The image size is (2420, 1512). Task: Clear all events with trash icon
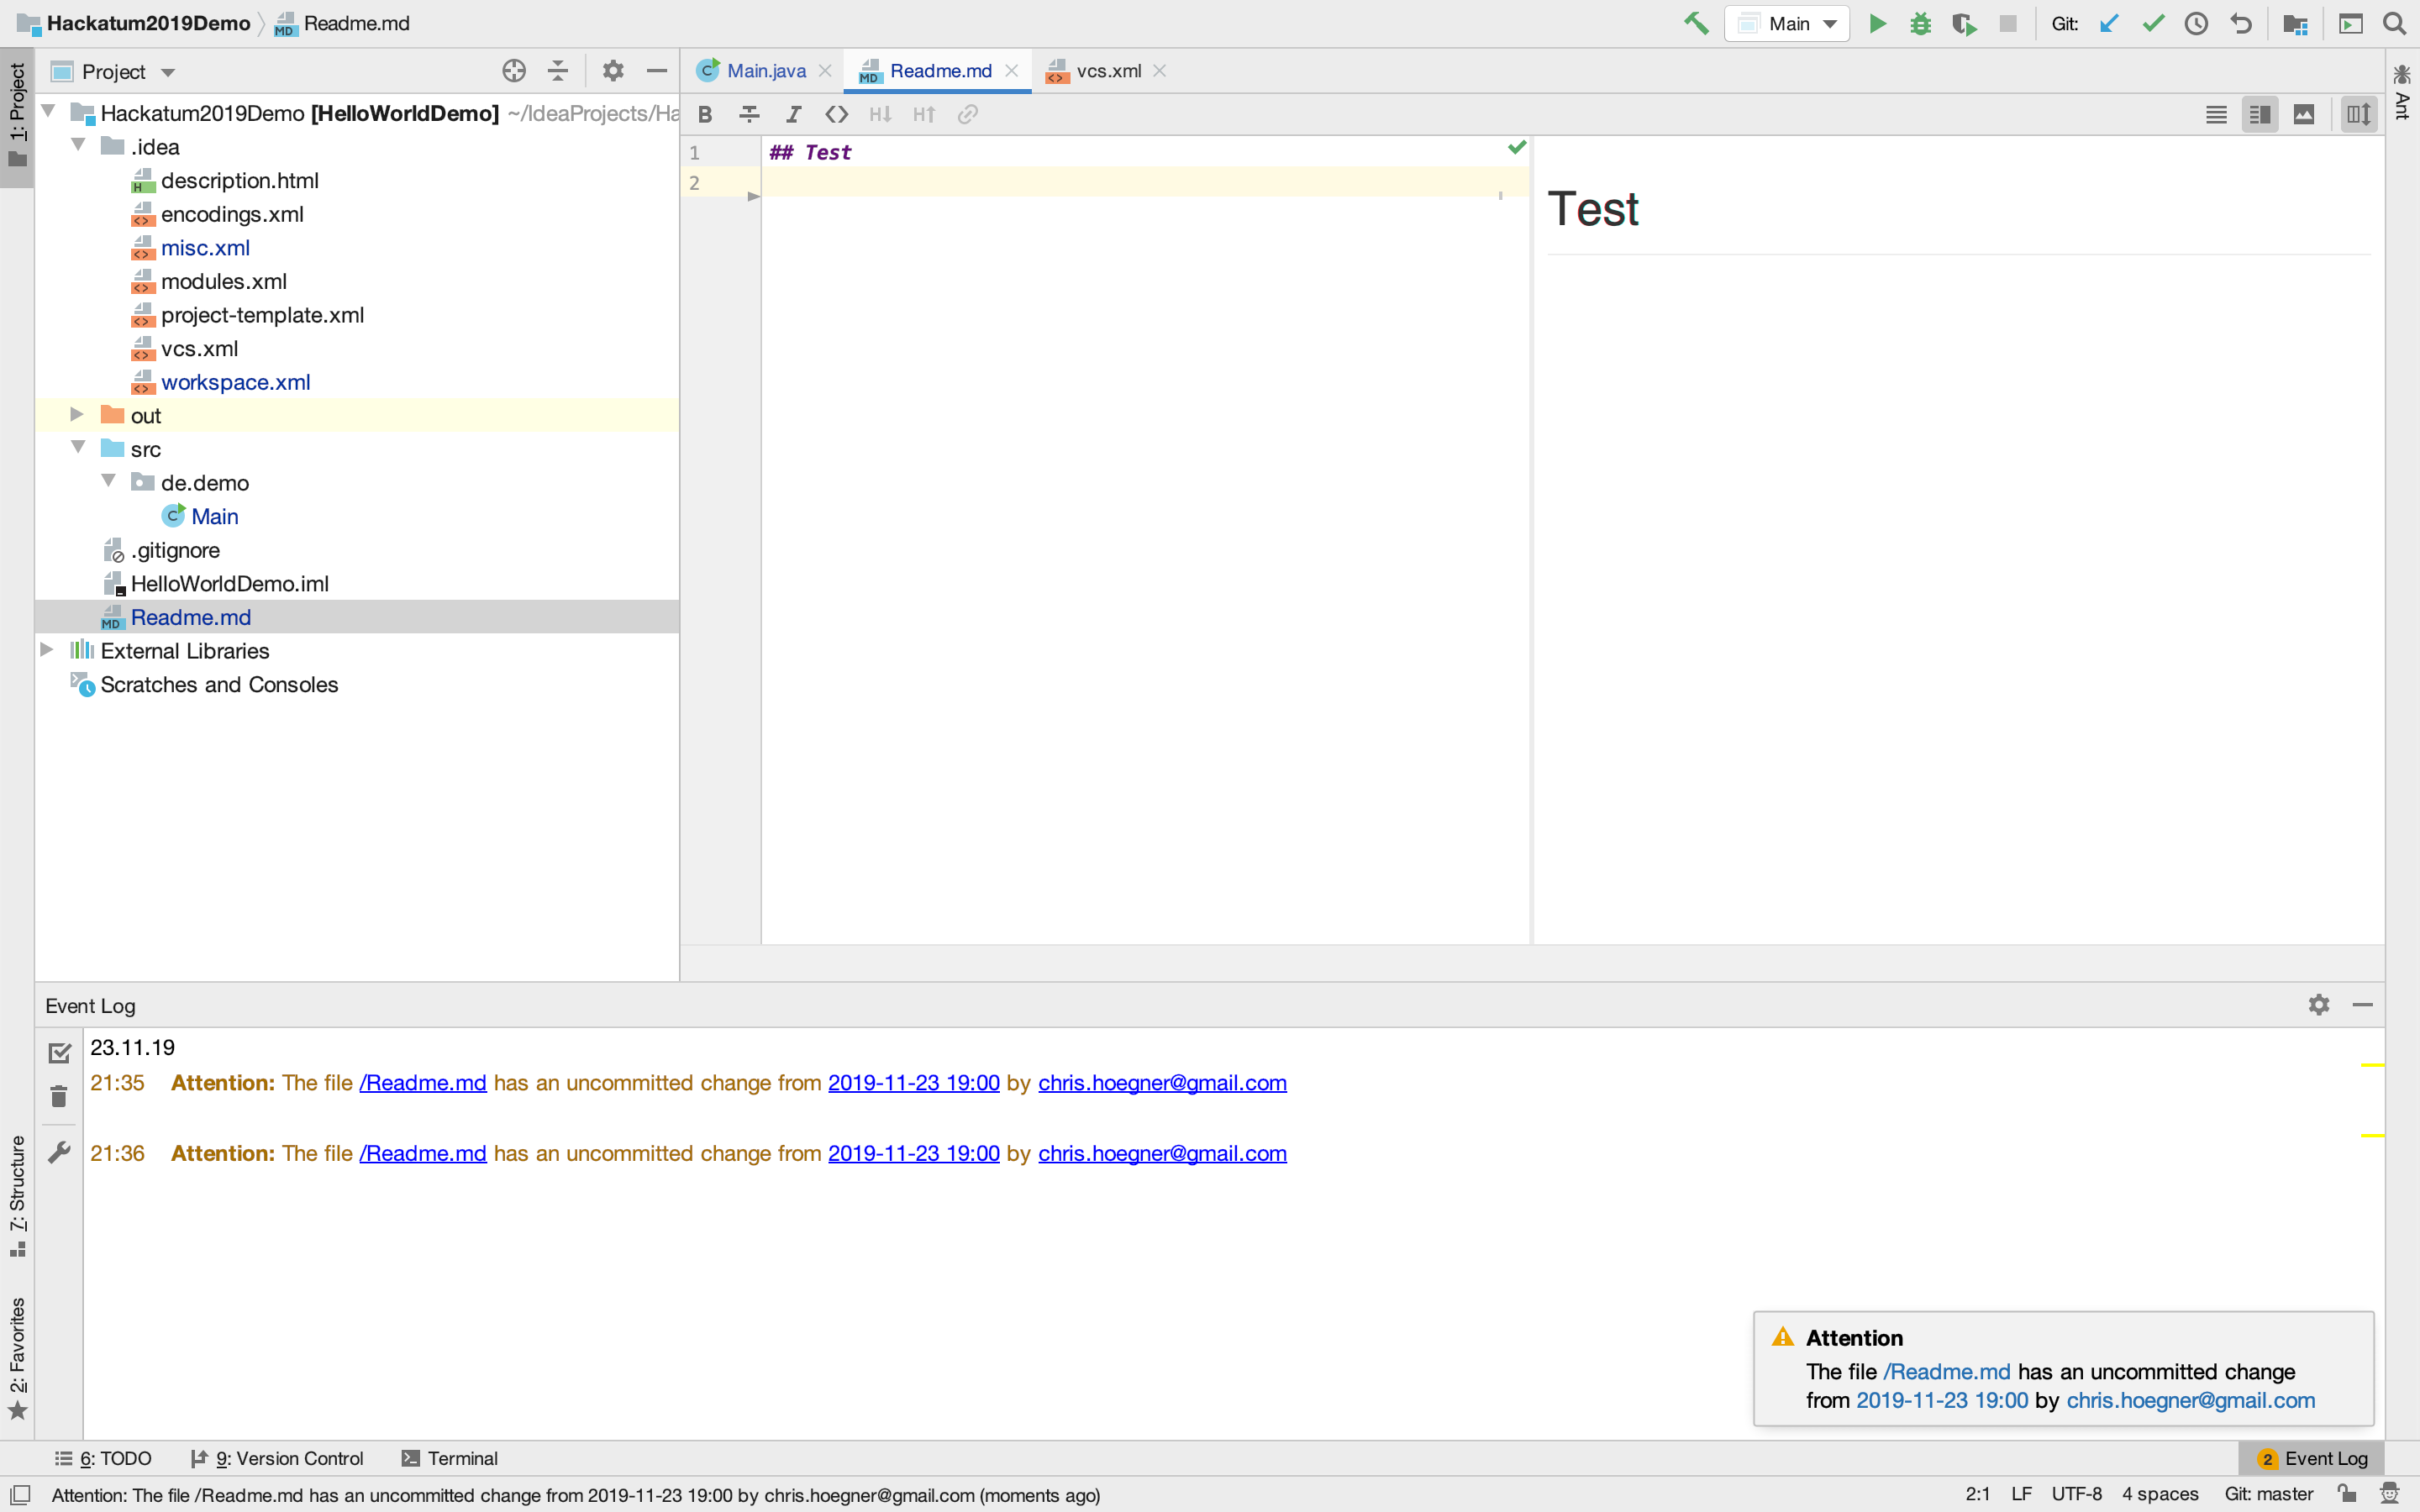pos(59,1097)
